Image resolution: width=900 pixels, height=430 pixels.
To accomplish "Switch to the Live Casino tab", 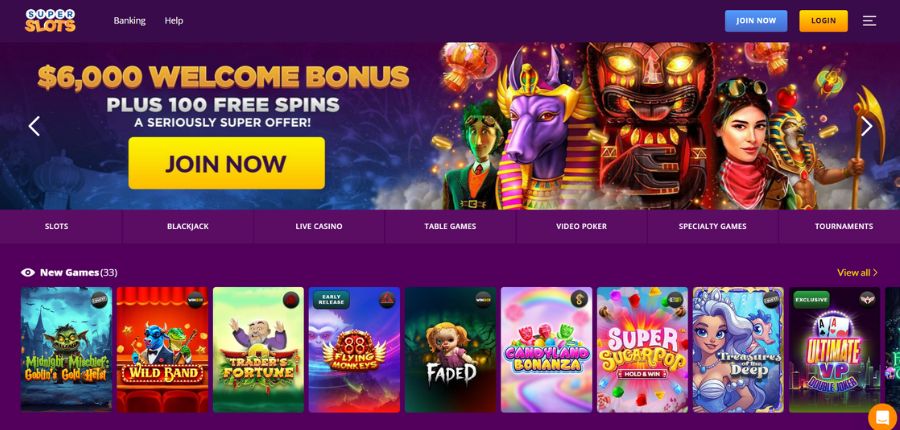I will click(319, 226).
